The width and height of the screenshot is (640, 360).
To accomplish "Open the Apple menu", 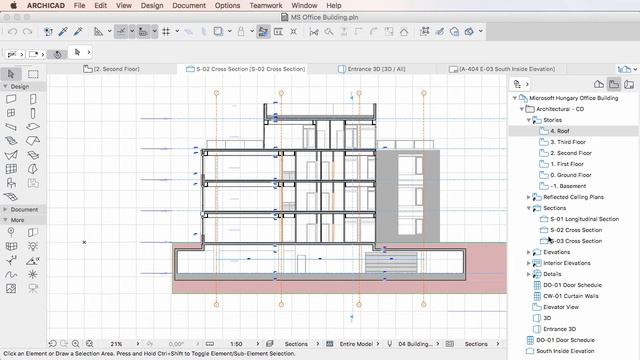I will pos(13,5).
